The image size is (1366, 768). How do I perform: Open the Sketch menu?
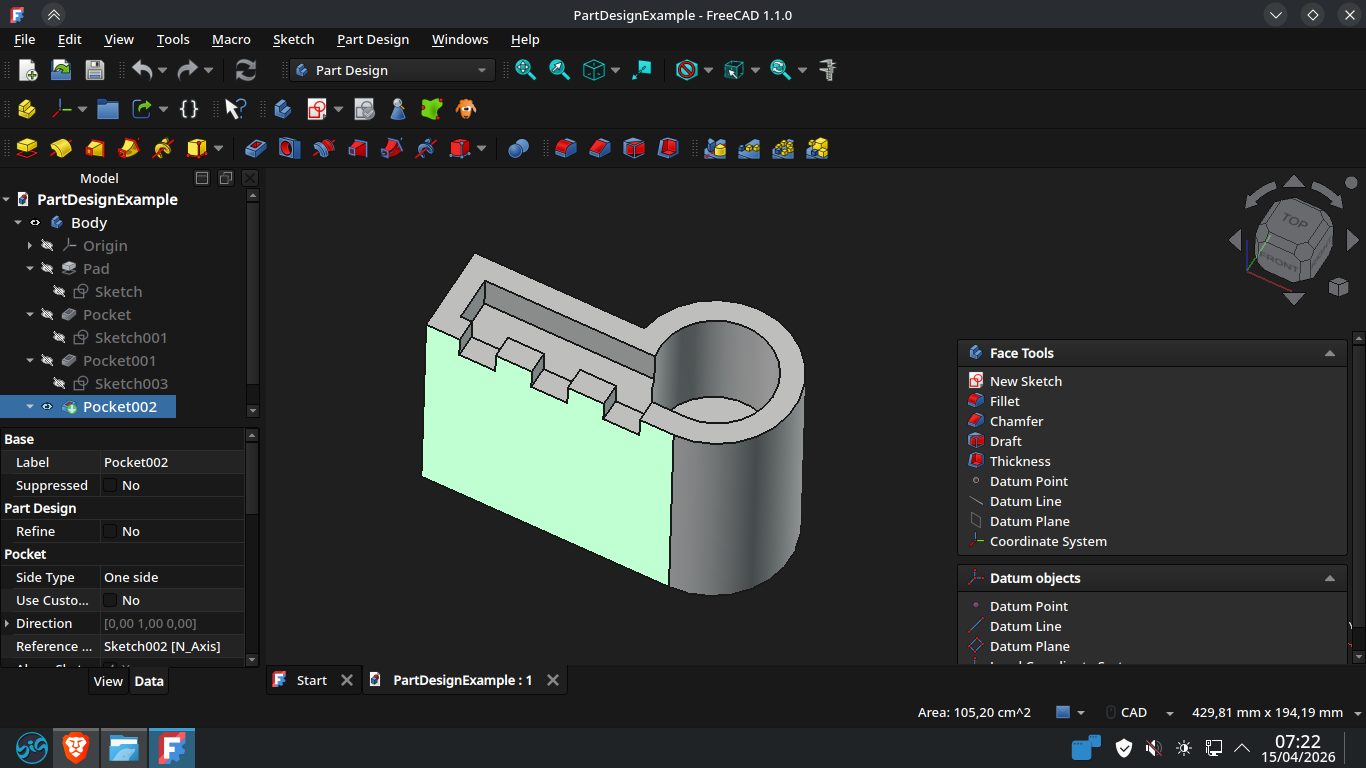click(293, 39)
